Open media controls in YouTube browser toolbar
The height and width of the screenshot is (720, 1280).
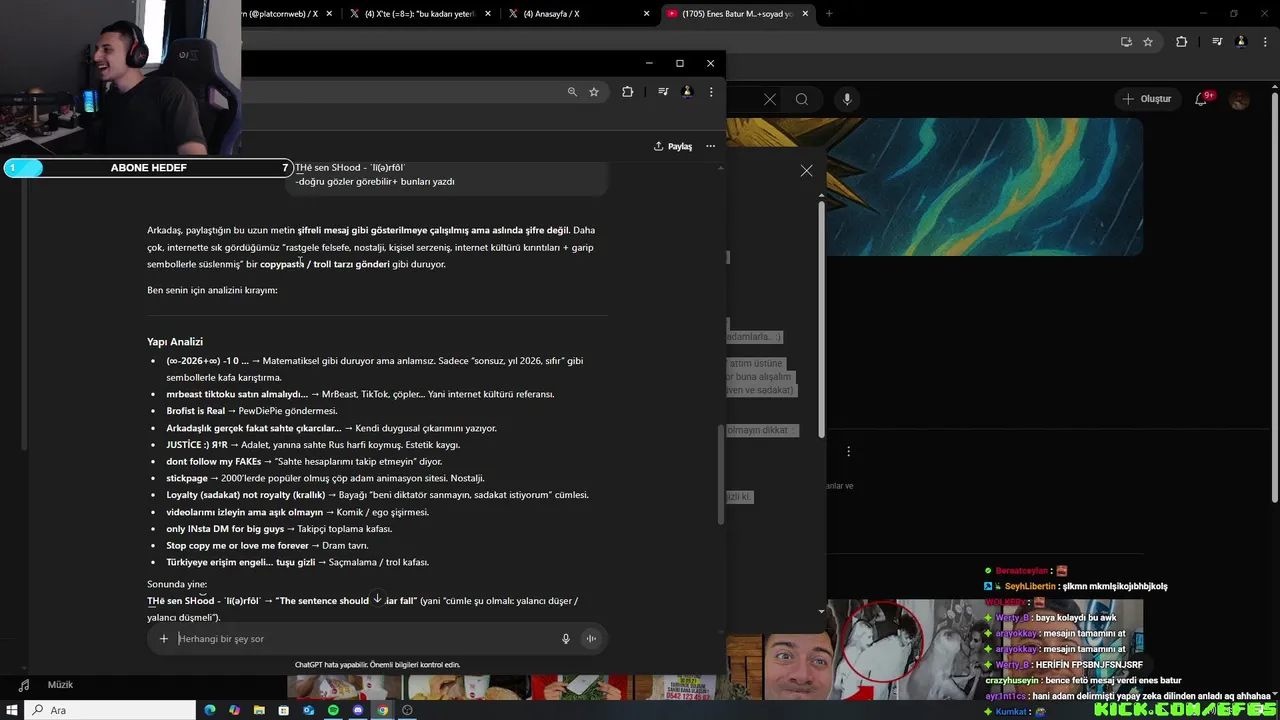[x=1217, y=42]
